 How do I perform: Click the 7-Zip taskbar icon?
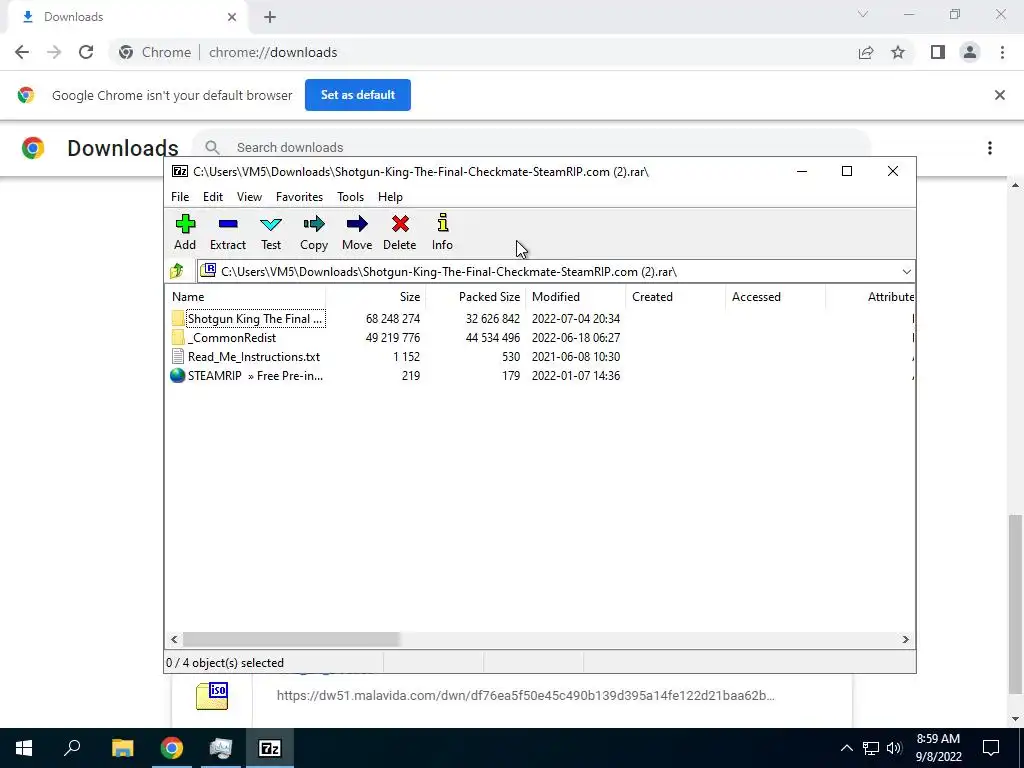(270, 748)
